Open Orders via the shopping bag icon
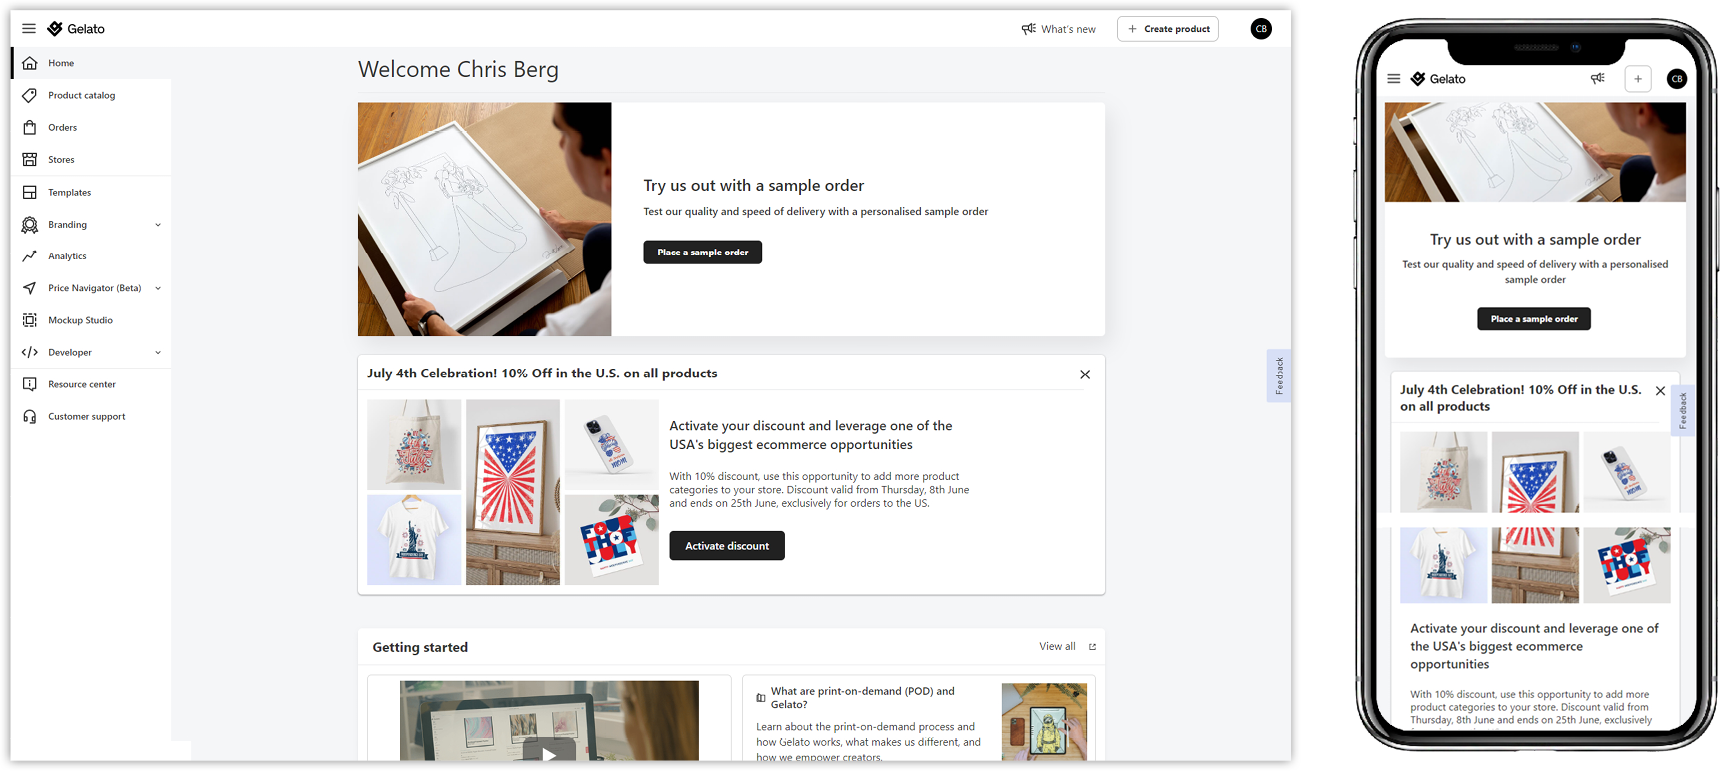 tap(30, 127)
